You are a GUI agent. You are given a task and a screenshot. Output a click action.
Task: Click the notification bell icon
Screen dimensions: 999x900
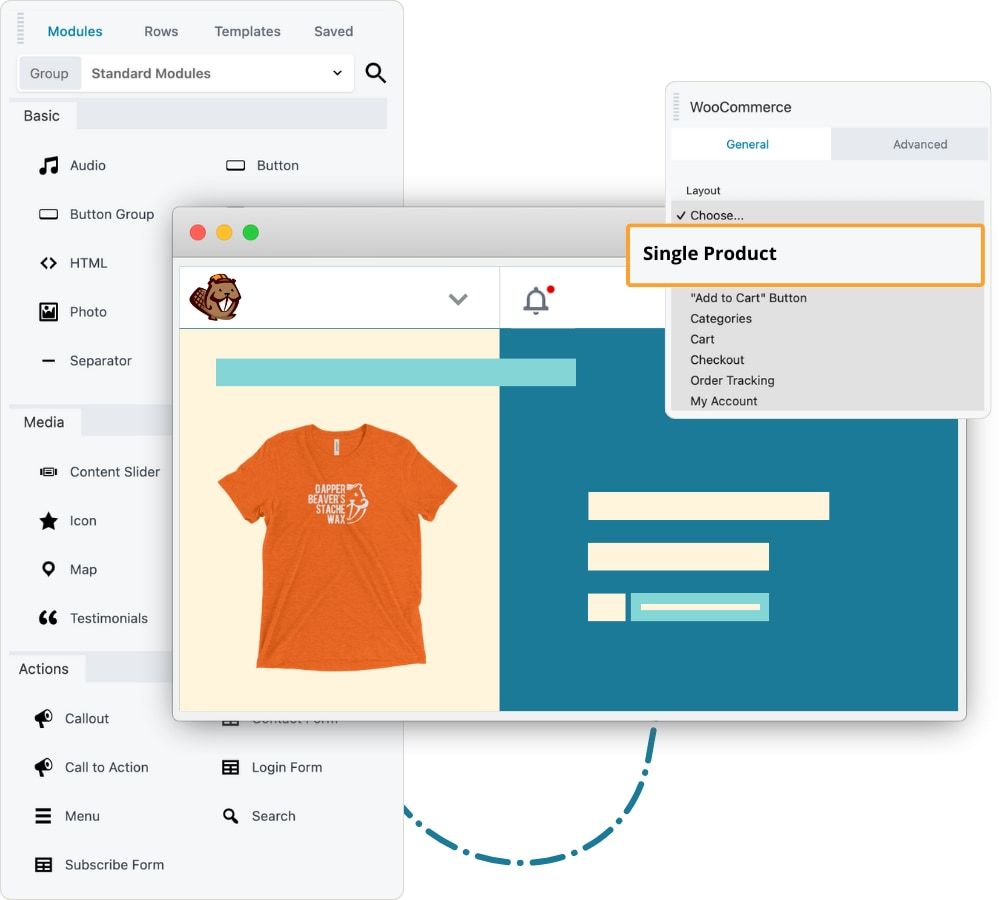(x=538, y=299)
